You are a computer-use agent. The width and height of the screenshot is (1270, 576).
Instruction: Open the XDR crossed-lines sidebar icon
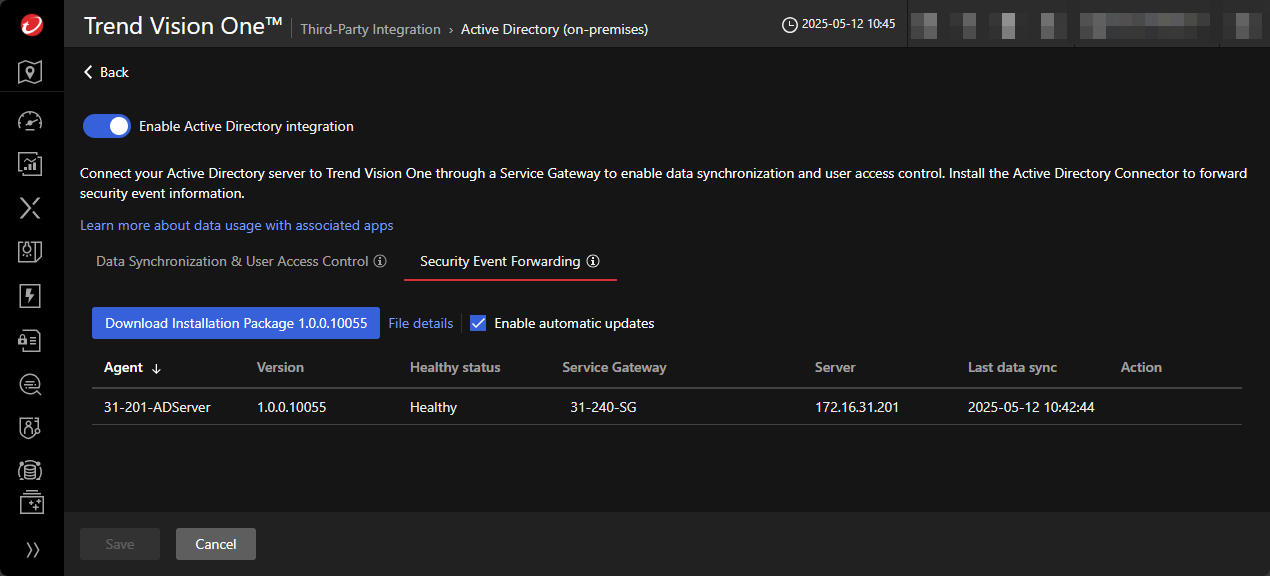pos(31,208)
